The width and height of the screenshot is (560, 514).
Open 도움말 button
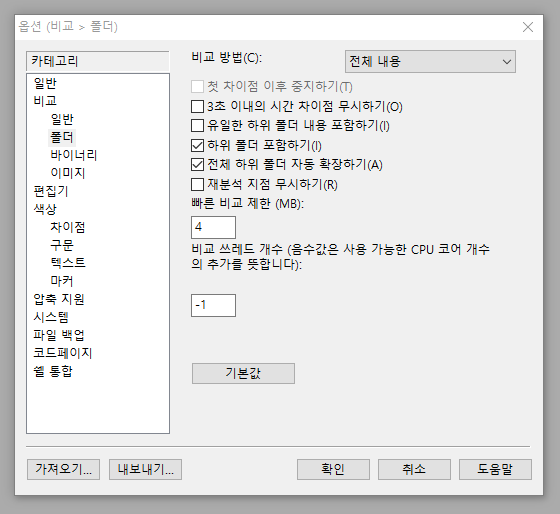pyautogui.click(x=495, y=469)
